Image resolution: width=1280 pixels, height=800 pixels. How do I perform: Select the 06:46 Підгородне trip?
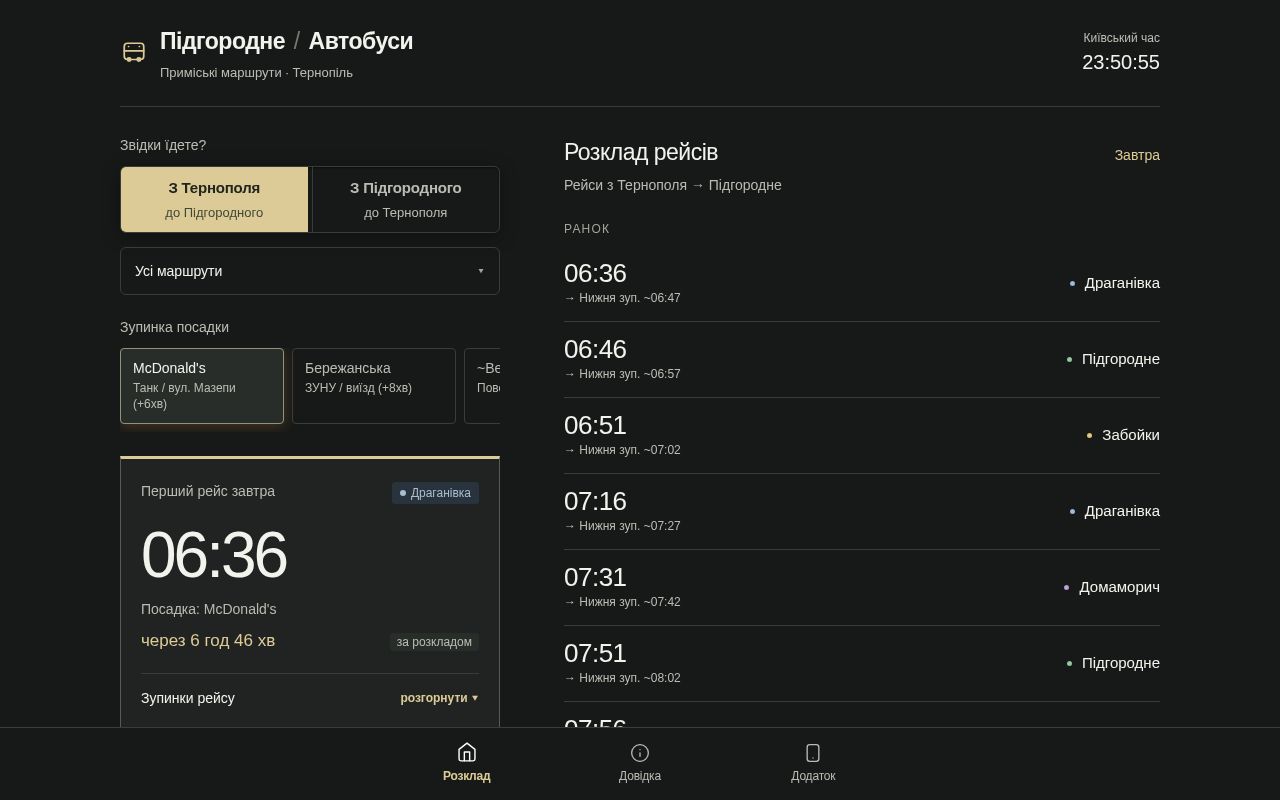[862, 360]
